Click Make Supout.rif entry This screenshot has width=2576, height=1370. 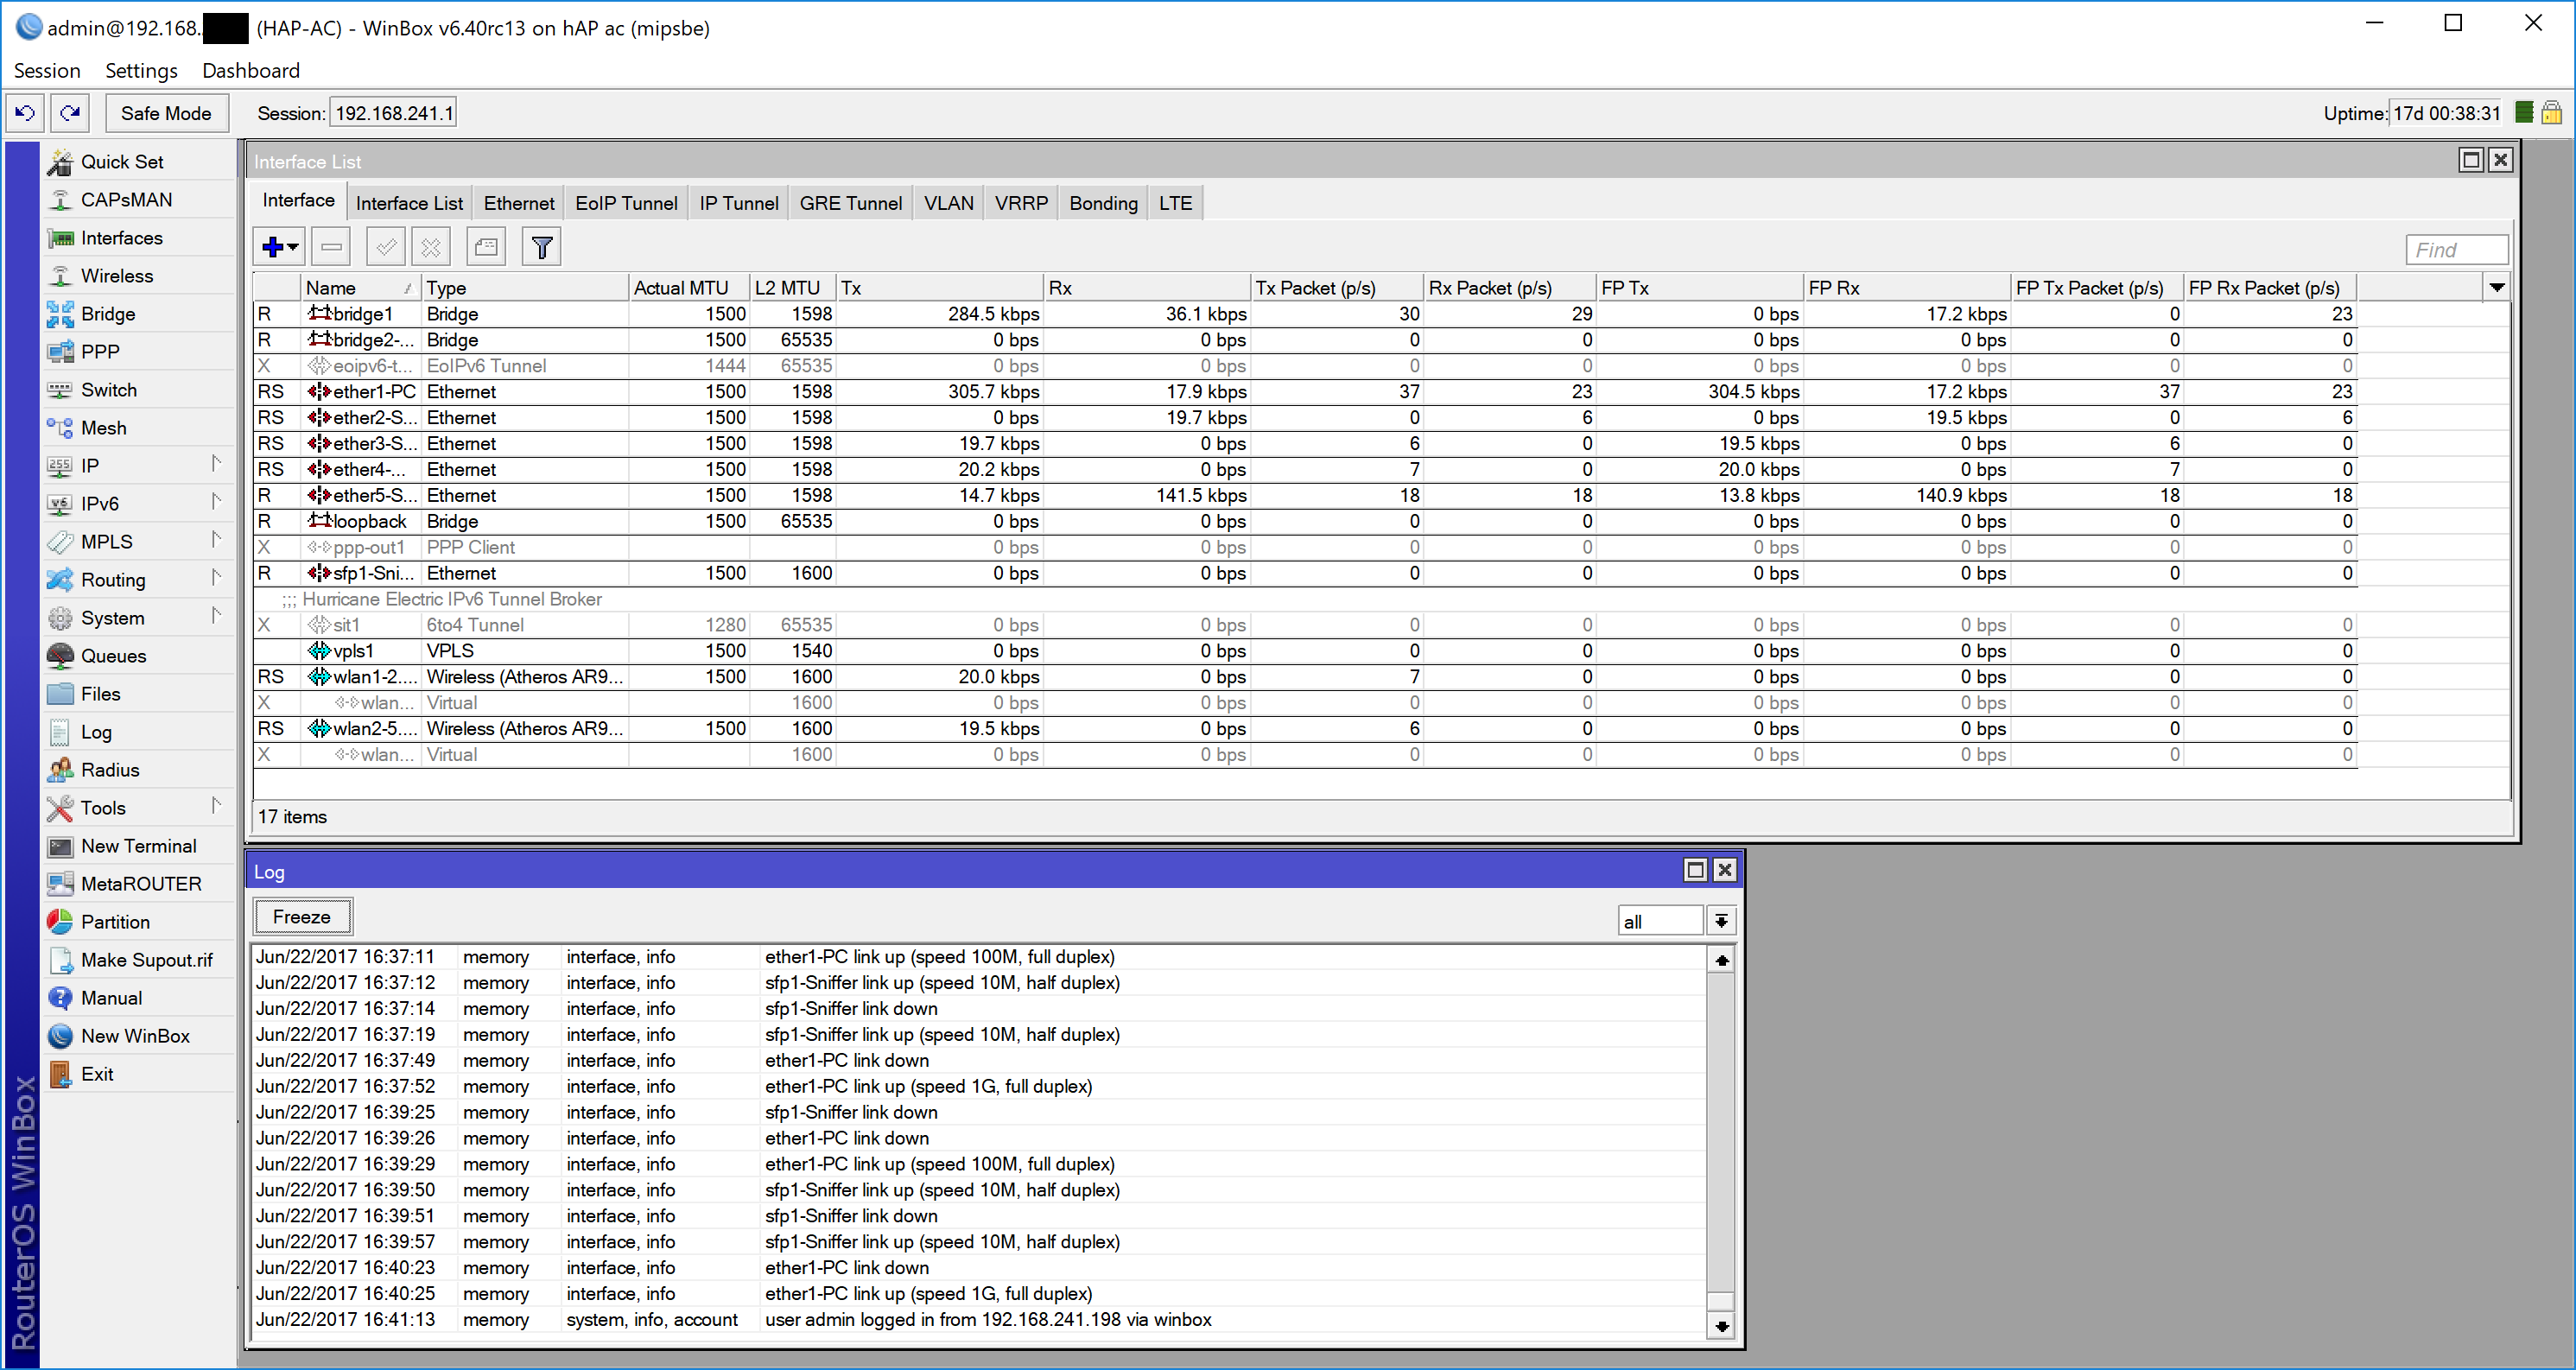139,960
